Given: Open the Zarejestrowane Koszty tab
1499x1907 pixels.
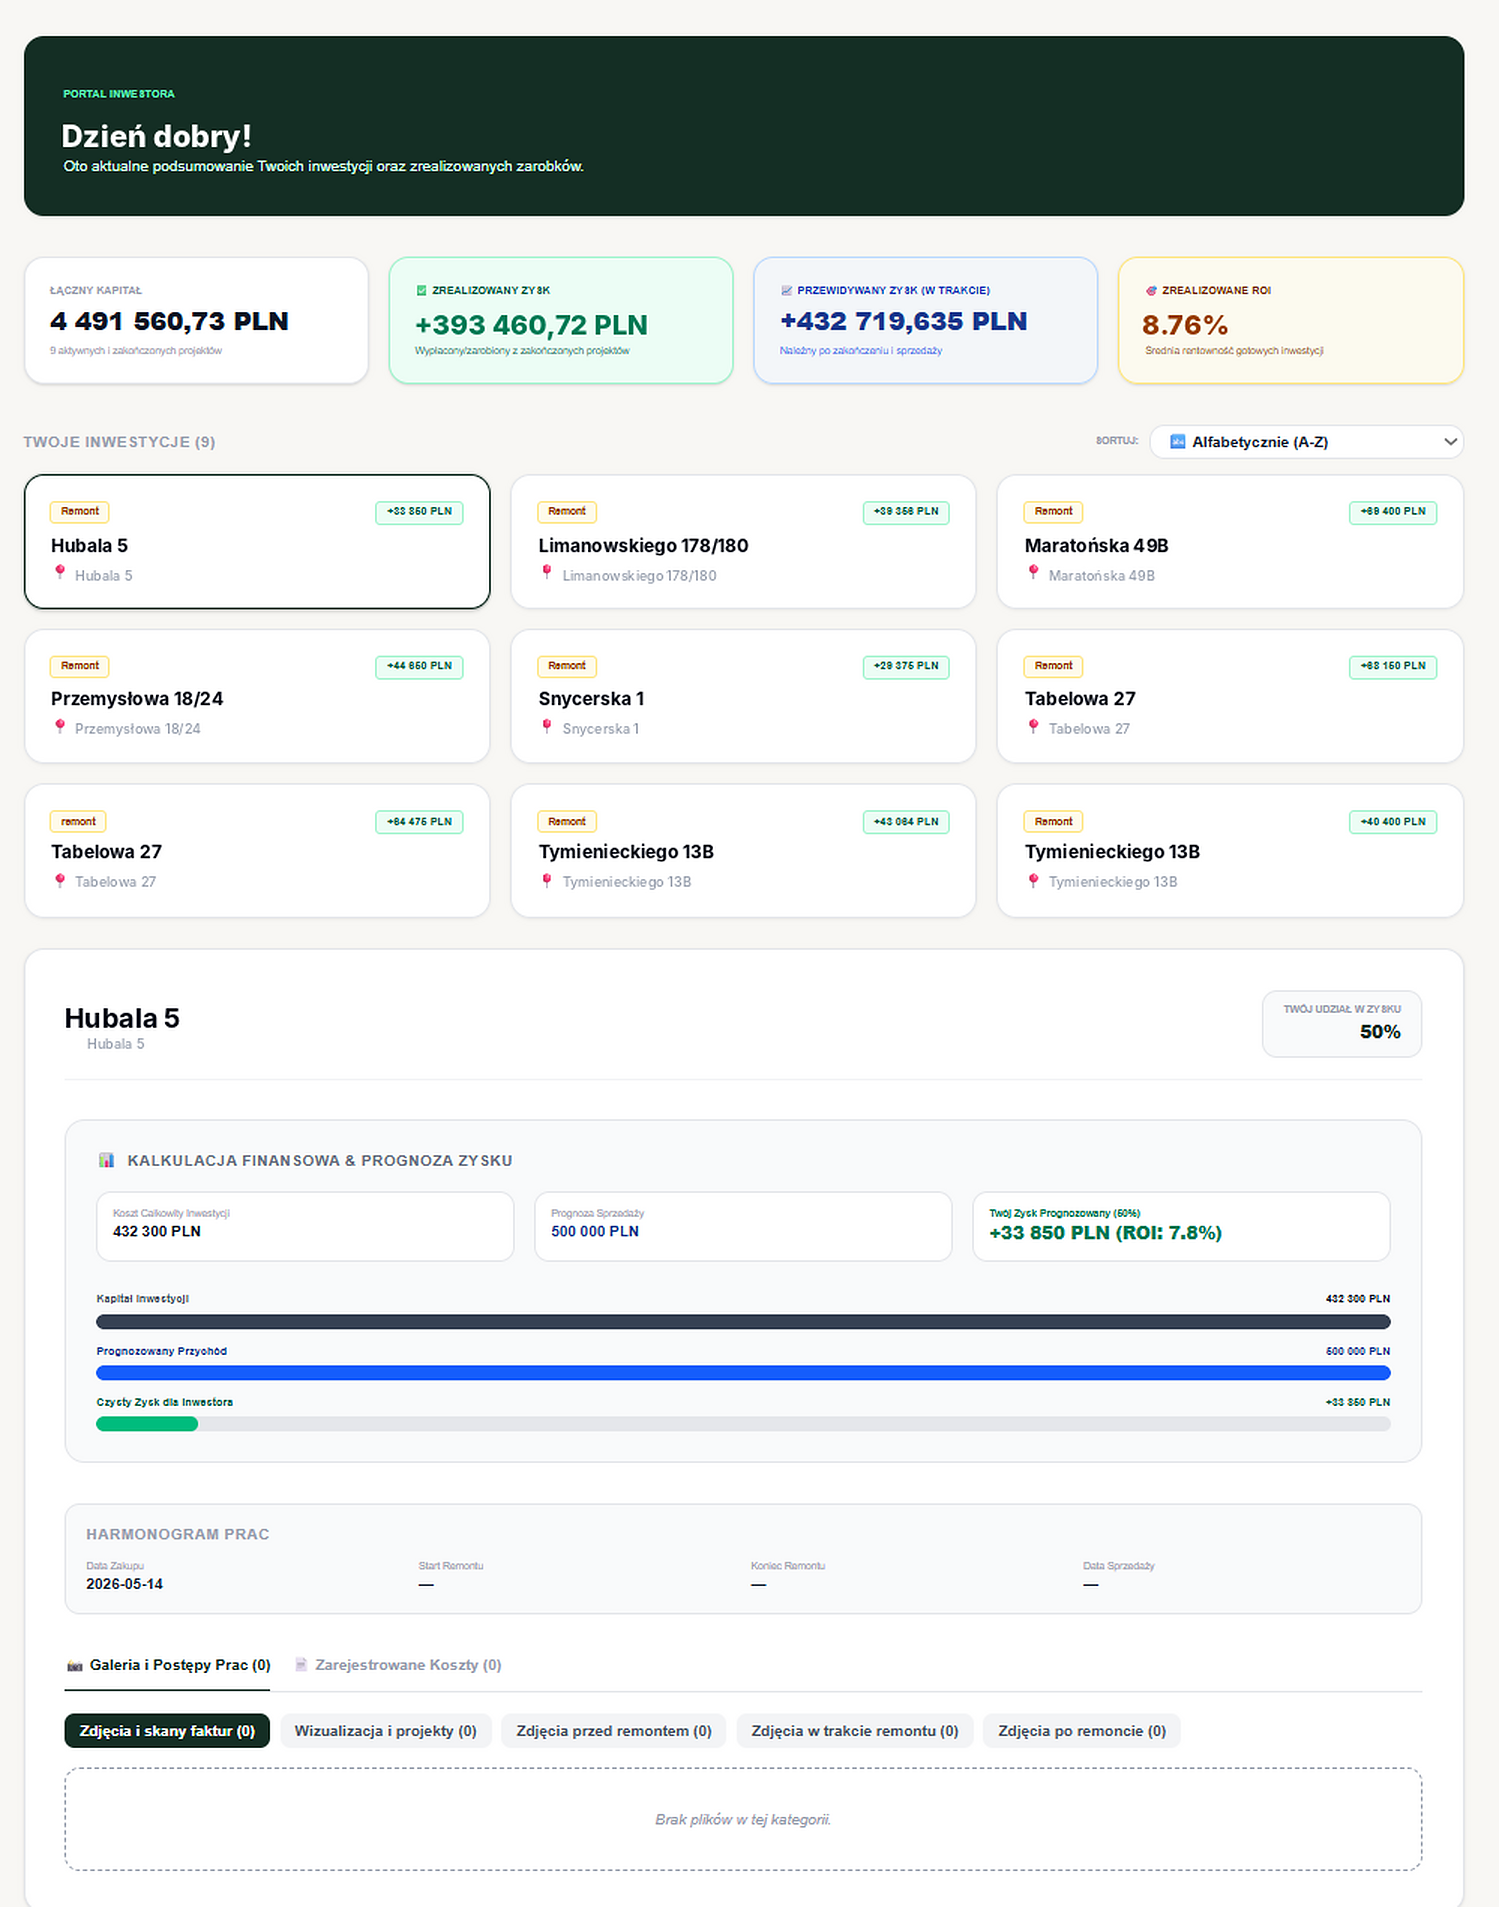Looking at the screenshot, I should pyautogui.click(x=398, y=1665).
